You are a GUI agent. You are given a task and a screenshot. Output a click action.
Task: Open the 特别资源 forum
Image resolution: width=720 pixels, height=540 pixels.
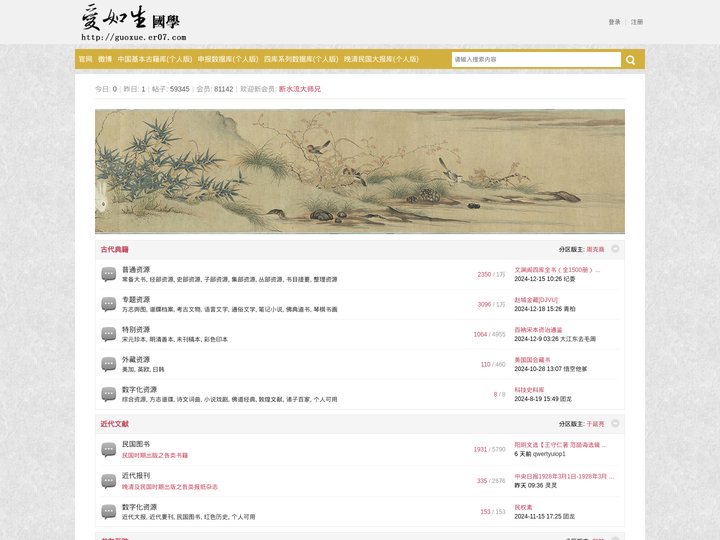point(136,330)
